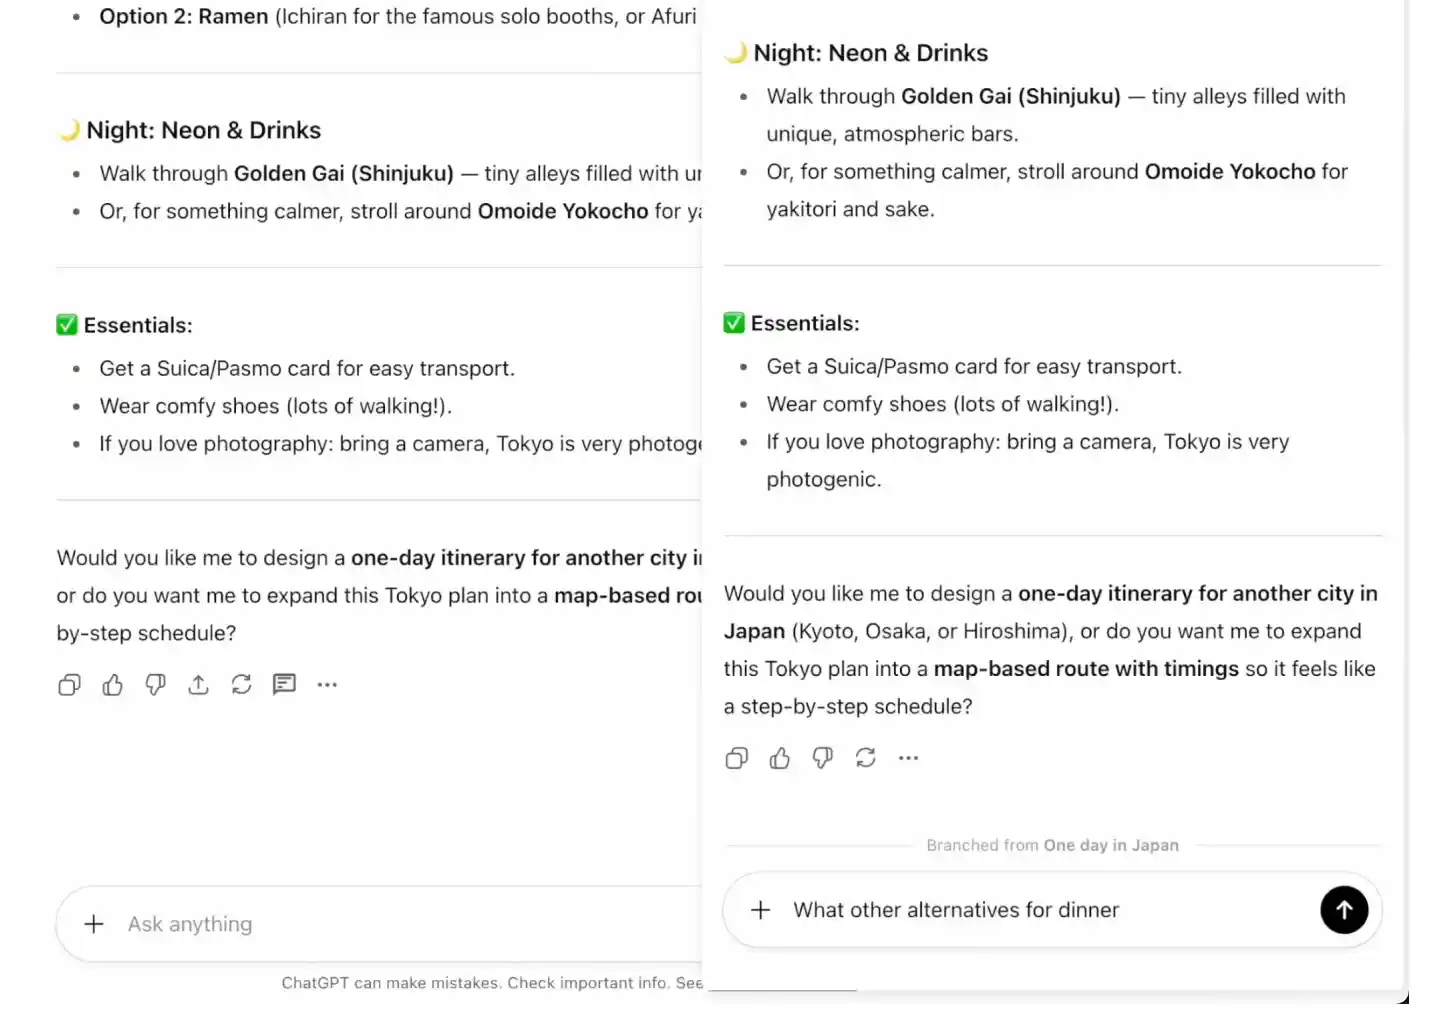
Task: Click the plus icon in the branched input bar
Action: tap(761, 910)
